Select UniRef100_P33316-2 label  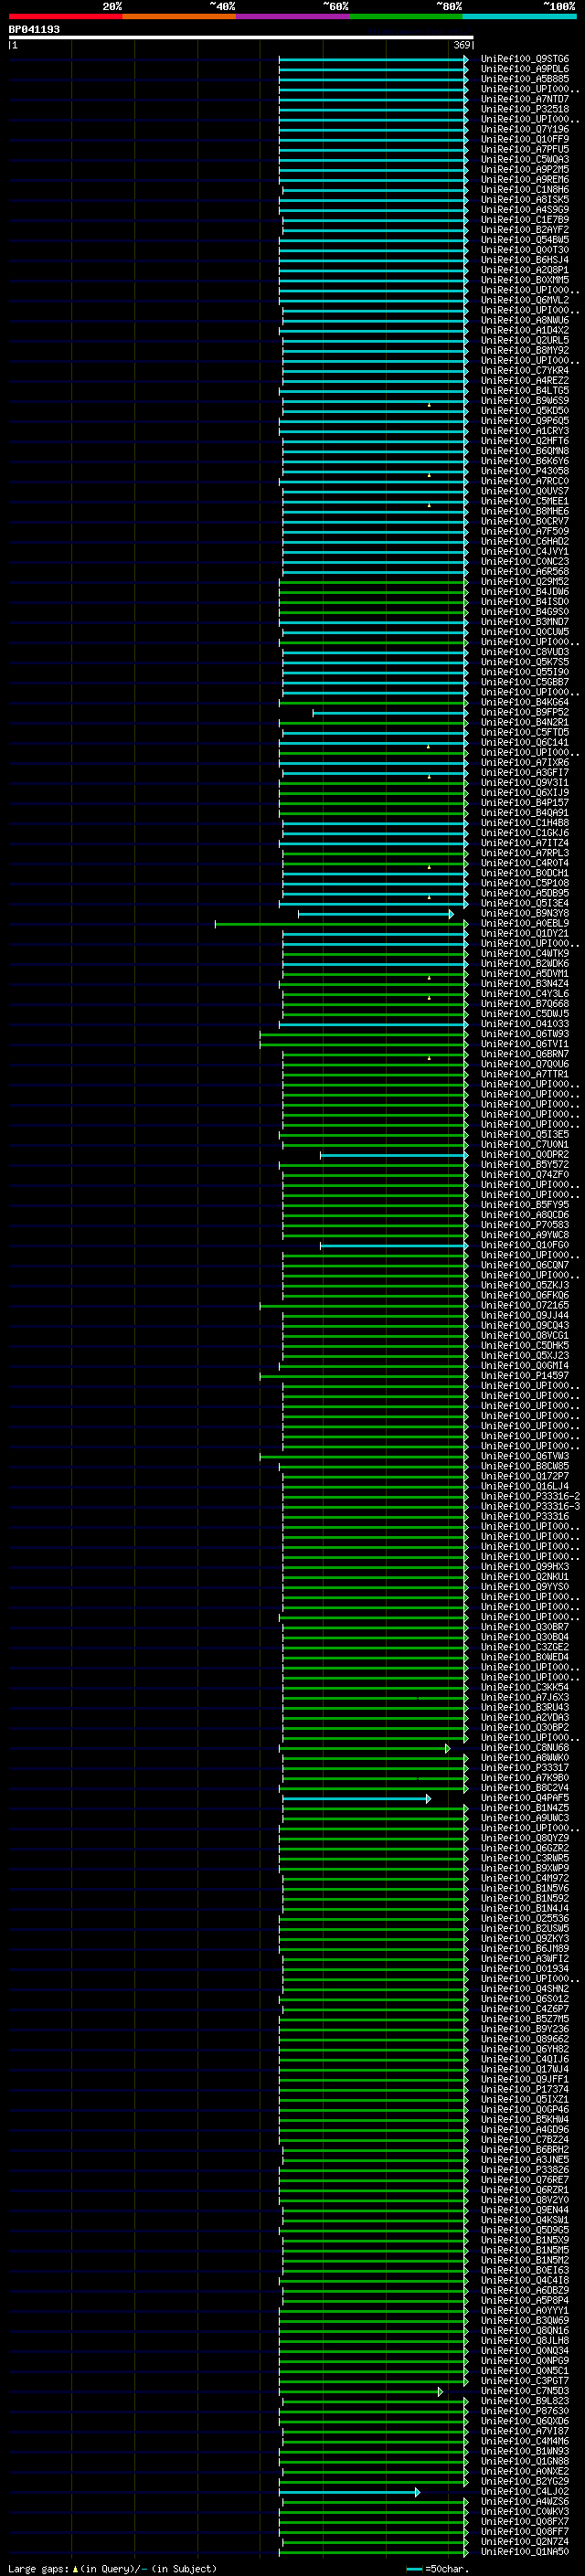(x=530, y=1496)
